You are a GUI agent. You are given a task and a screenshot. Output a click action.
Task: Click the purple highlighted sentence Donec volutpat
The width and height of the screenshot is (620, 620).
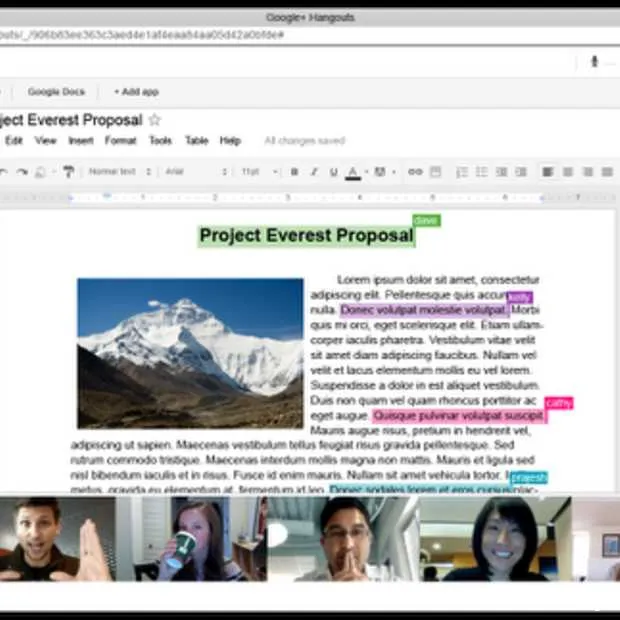pyautogui.click(x=424, y=310)
